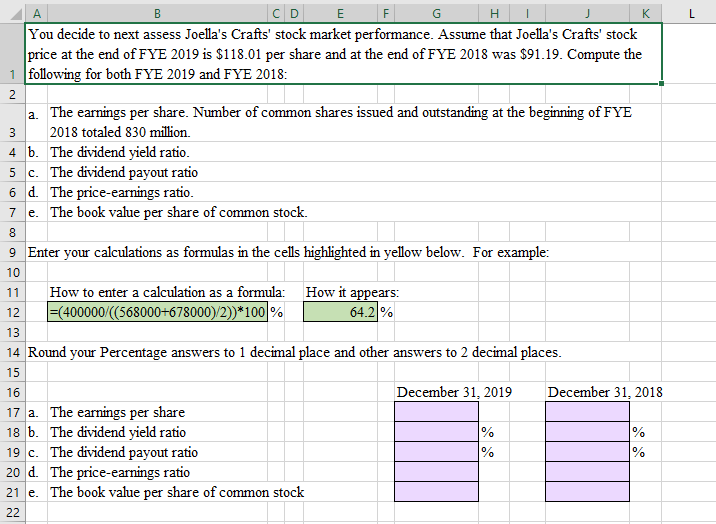Select column G header

pos(436,14)
